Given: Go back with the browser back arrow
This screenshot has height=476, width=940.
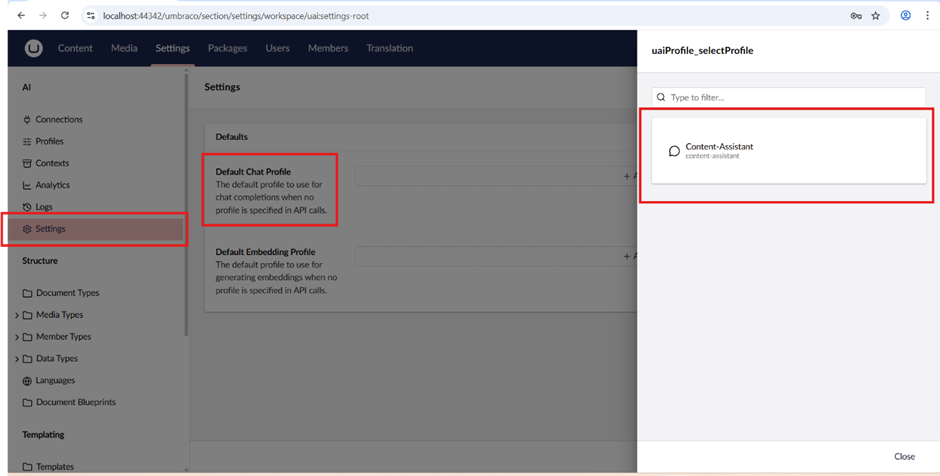Looking at the screenshot, I should (21, 16).
